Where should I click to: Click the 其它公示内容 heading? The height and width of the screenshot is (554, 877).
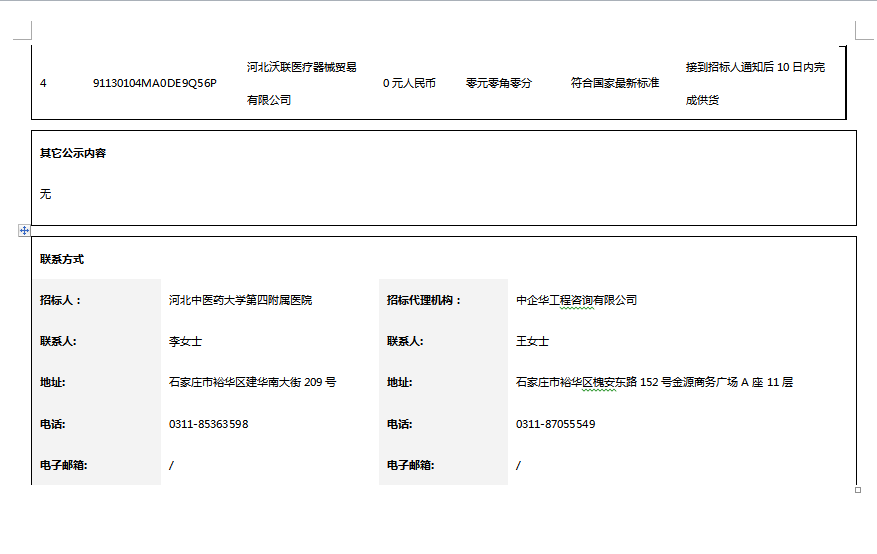pyautogui.click(x=73, y=153)
